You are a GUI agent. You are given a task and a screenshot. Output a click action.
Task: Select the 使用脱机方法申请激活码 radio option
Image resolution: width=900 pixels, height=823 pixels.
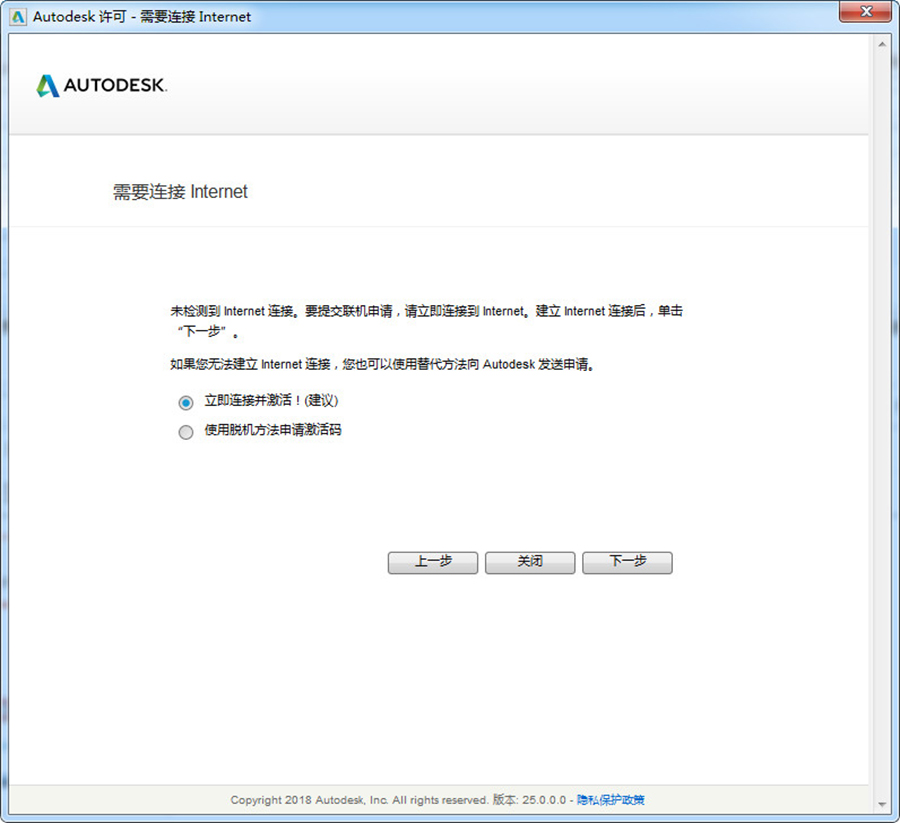185,432
